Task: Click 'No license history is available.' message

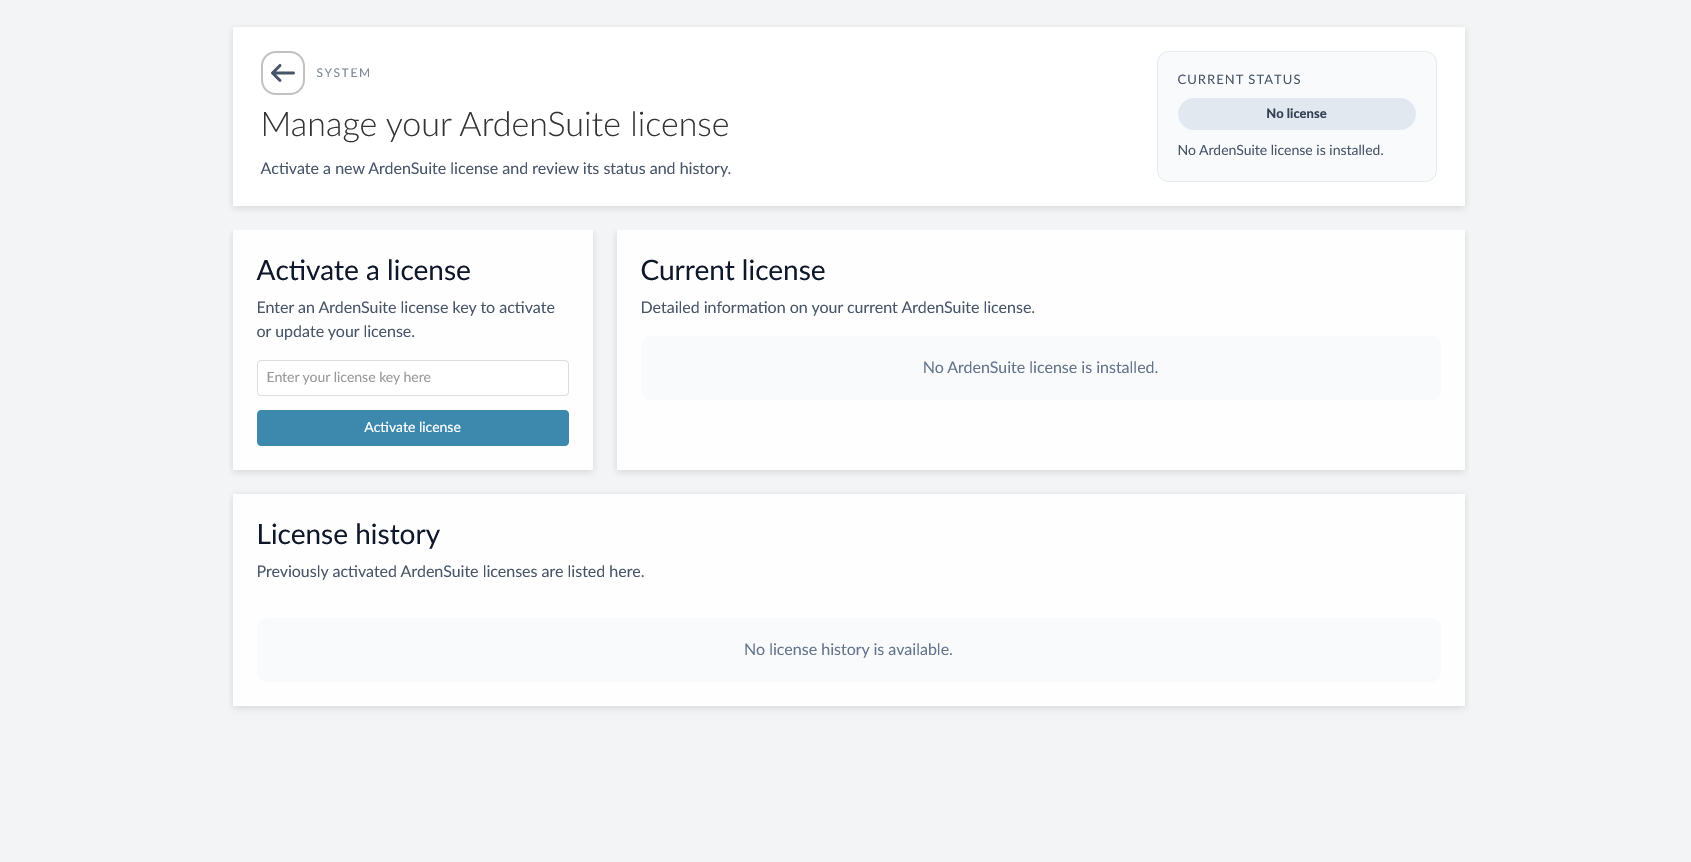Action: [x=848, y=650]
